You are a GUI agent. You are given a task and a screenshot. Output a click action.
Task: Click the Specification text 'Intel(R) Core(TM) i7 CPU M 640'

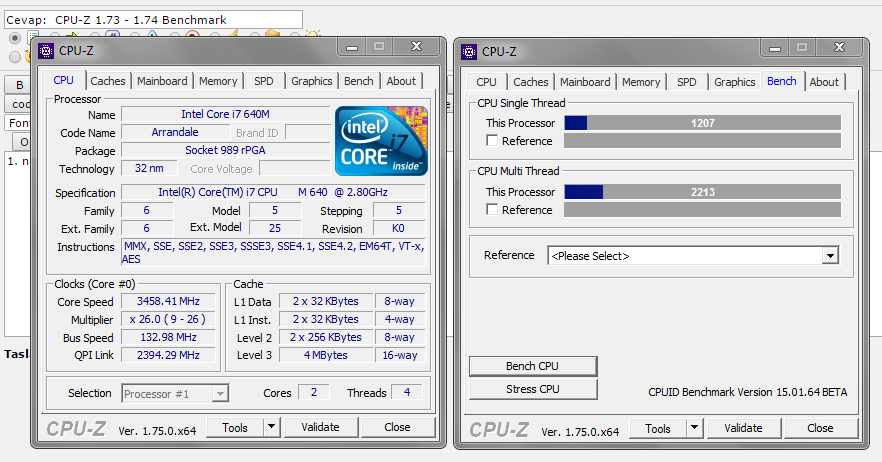pos(273,192)
